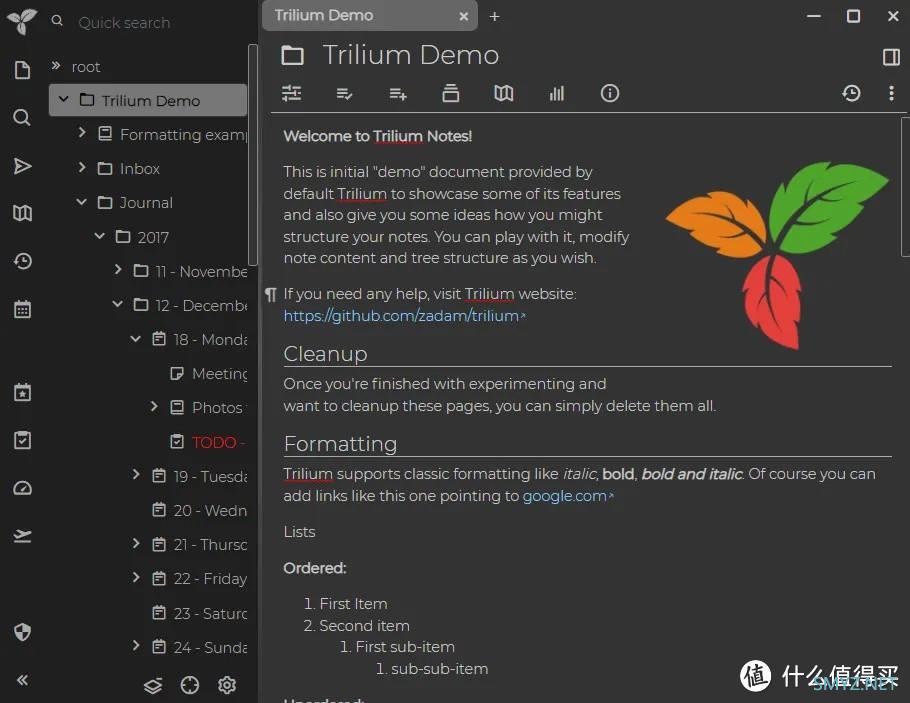Click the note content vertical scrollbar
910x703 pixels.
[905, 186]
